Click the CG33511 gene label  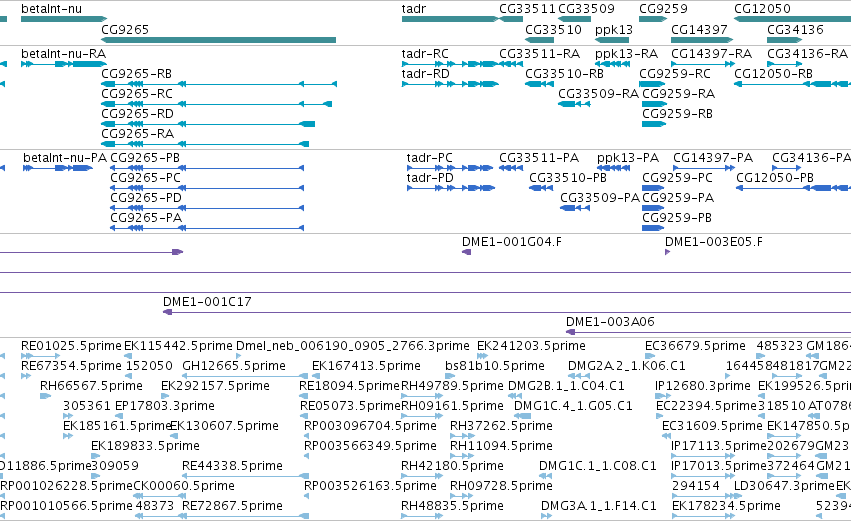click(527, 9)
